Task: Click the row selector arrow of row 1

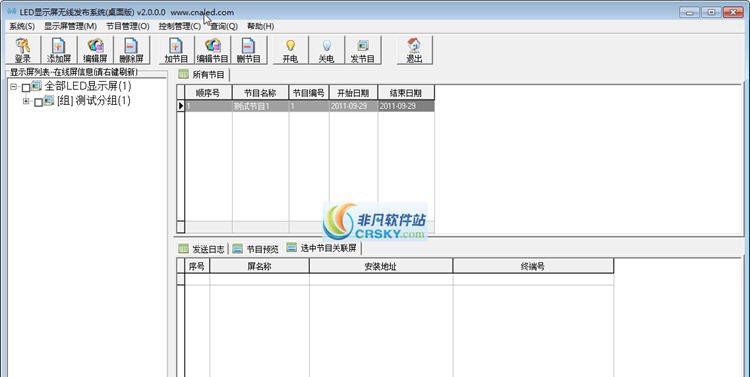Action: [181, 106]
